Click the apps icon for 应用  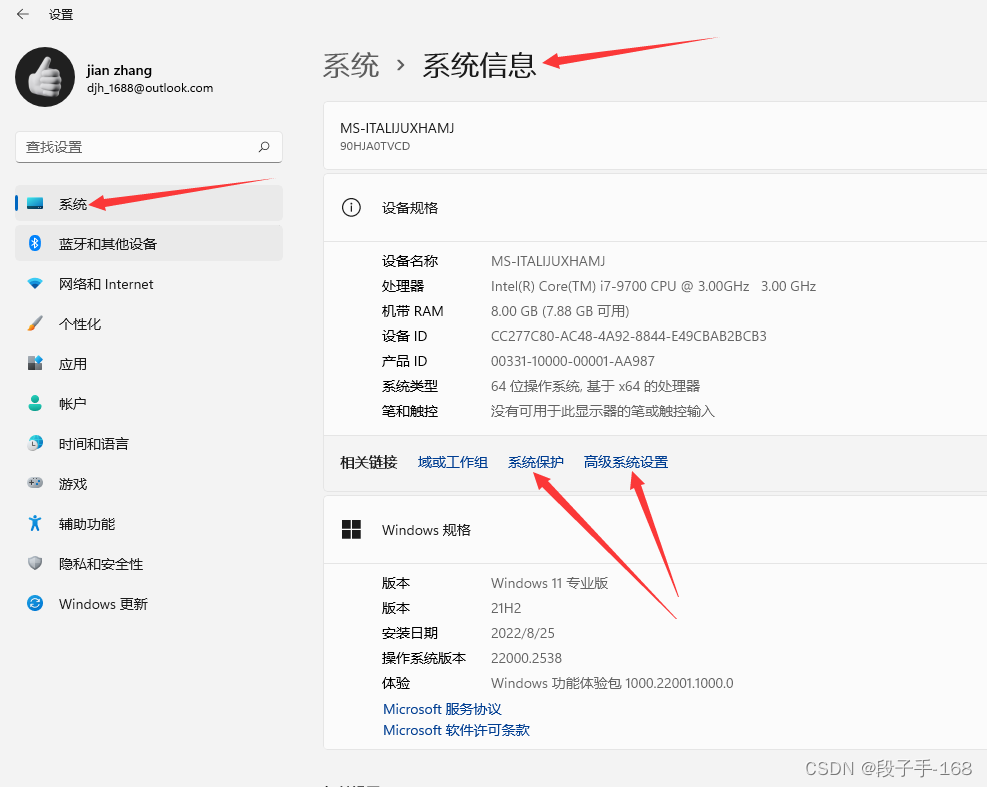35,363
